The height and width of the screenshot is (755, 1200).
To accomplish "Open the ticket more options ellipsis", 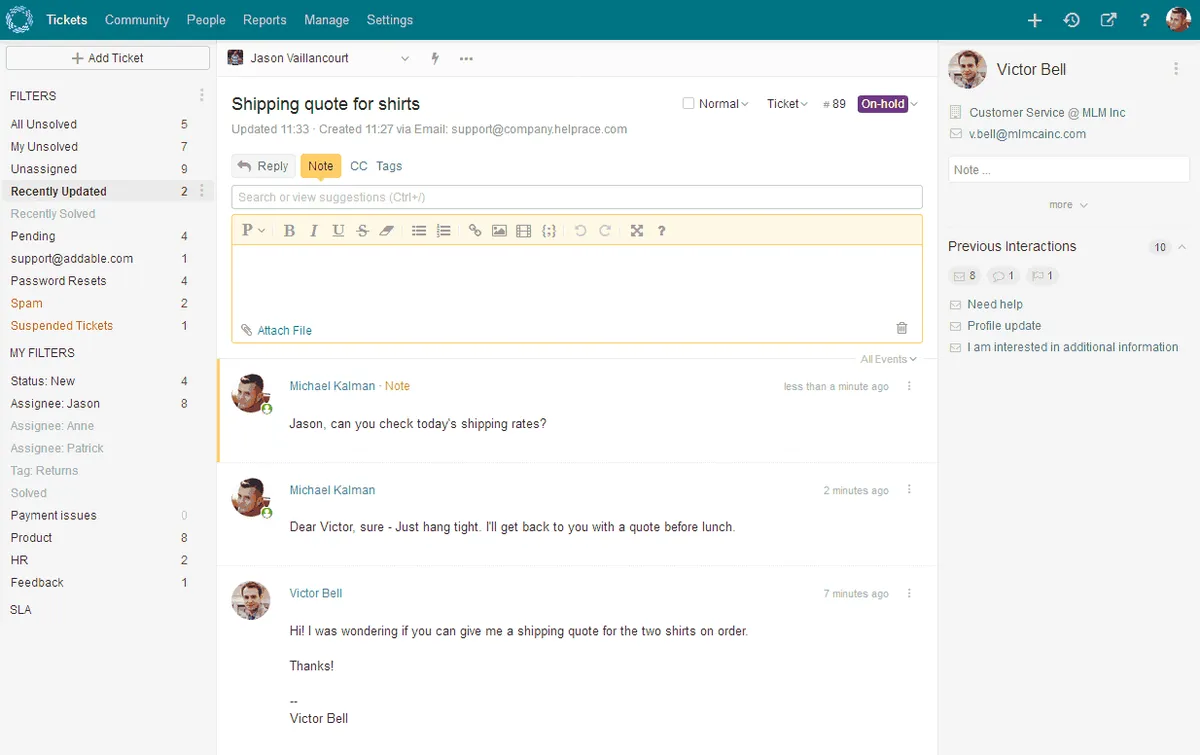I will click(x=466, y=58).
